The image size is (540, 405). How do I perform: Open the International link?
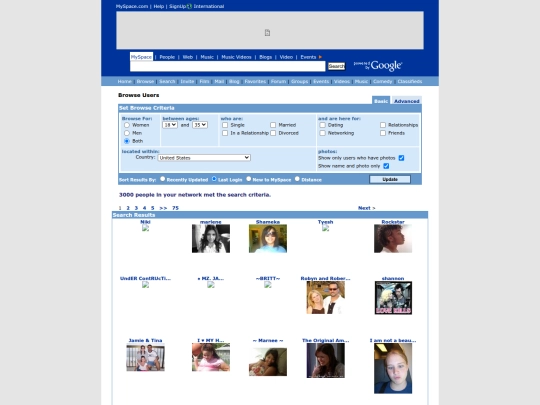point(209,6)
